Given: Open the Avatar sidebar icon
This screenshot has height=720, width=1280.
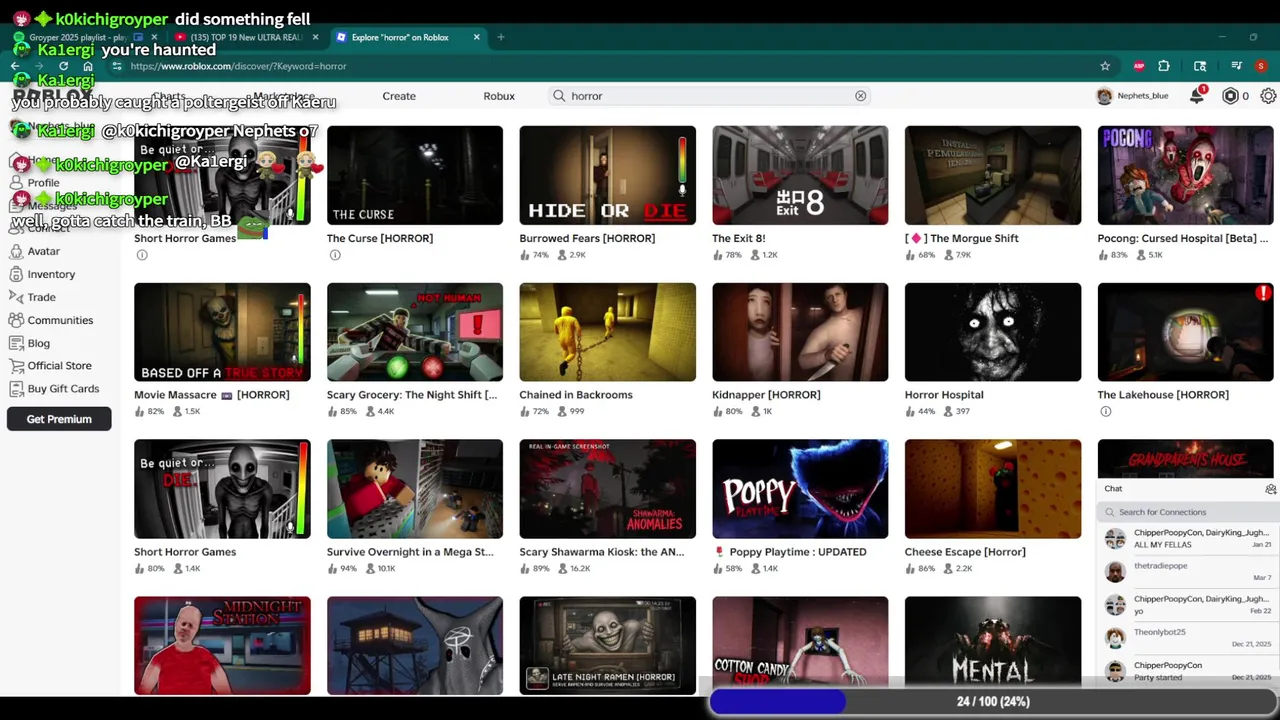Looking at the screenshot, I should [x=16, y=251].
